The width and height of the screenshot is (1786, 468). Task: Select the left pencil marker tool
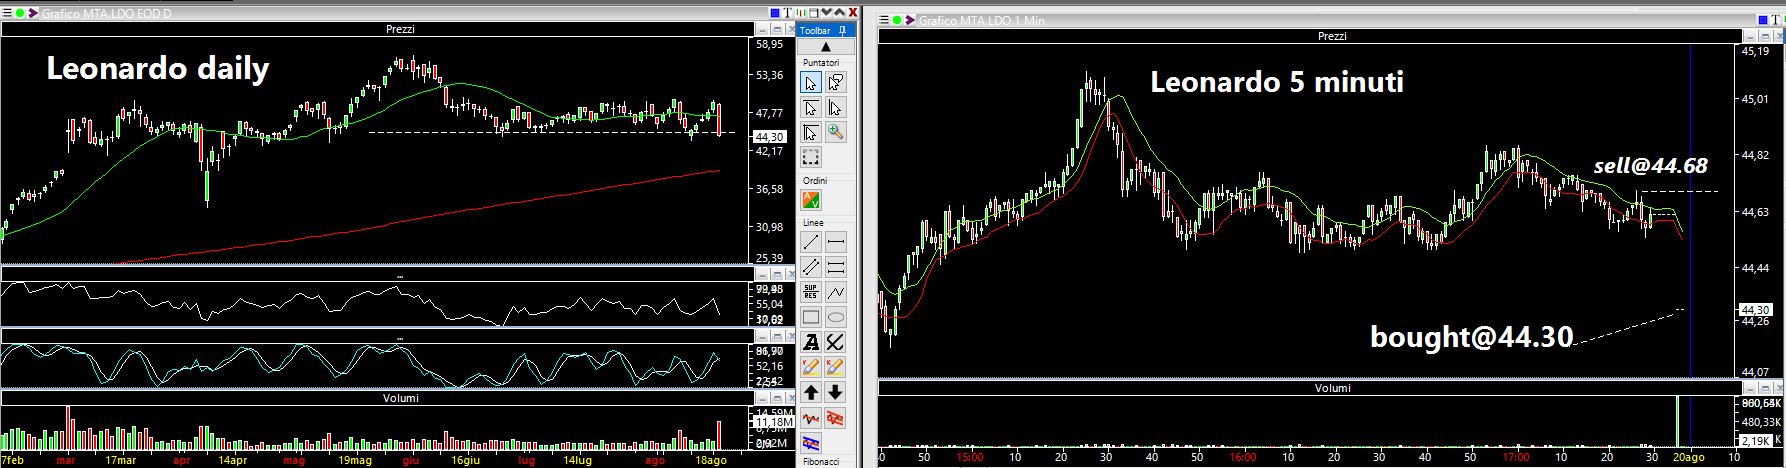click(811, 368)
